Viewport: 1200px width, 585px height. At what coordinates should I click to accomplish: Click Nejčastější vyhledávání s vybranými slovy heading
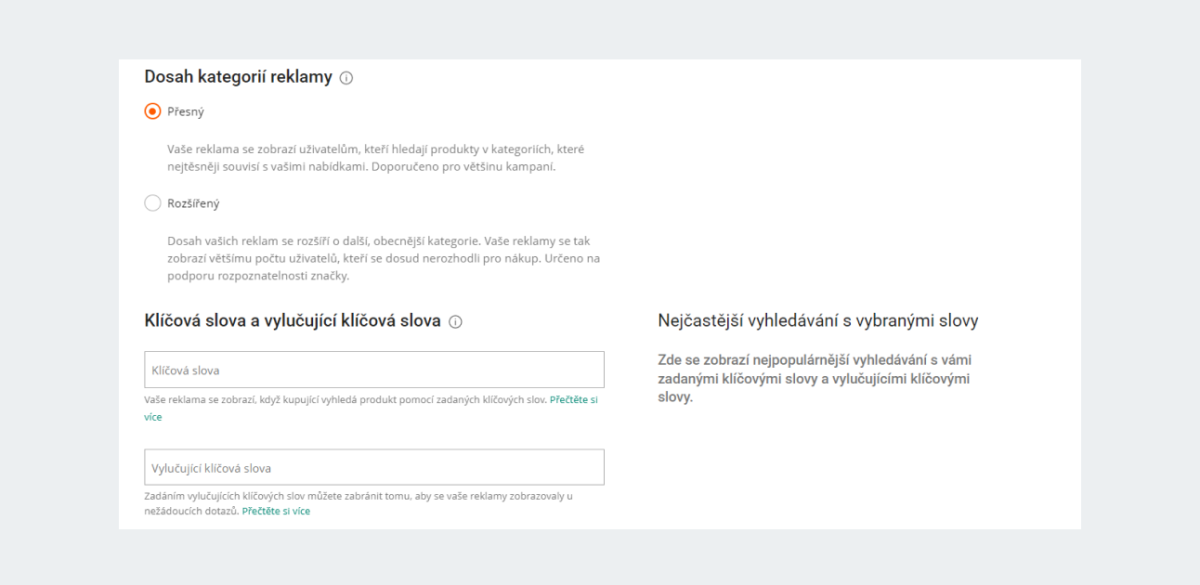818,321
